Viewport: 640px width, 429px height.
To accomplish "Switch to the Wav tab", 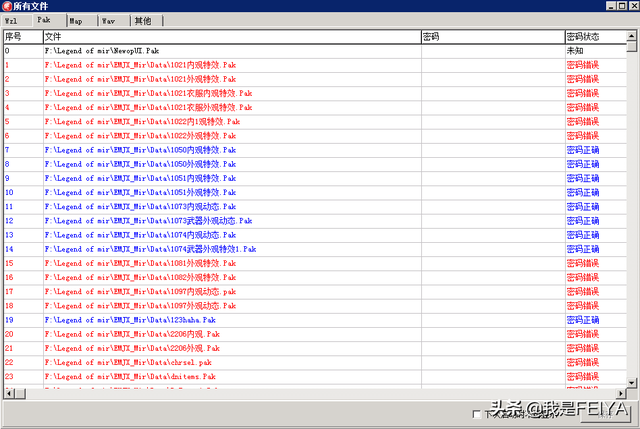I will point(115,21).
